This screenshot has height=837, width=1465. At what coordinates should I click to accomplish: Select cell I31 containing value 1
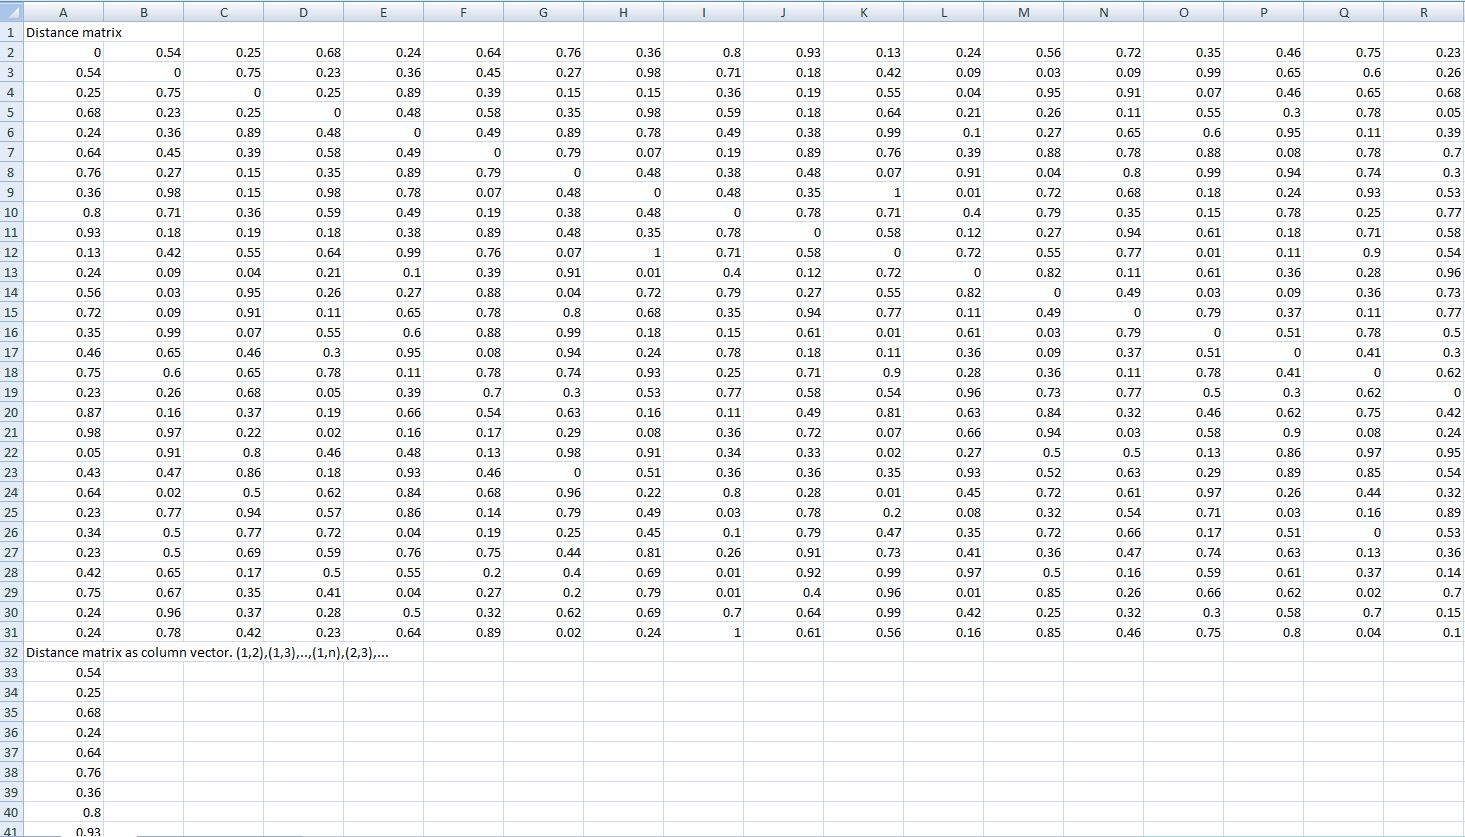703,632
